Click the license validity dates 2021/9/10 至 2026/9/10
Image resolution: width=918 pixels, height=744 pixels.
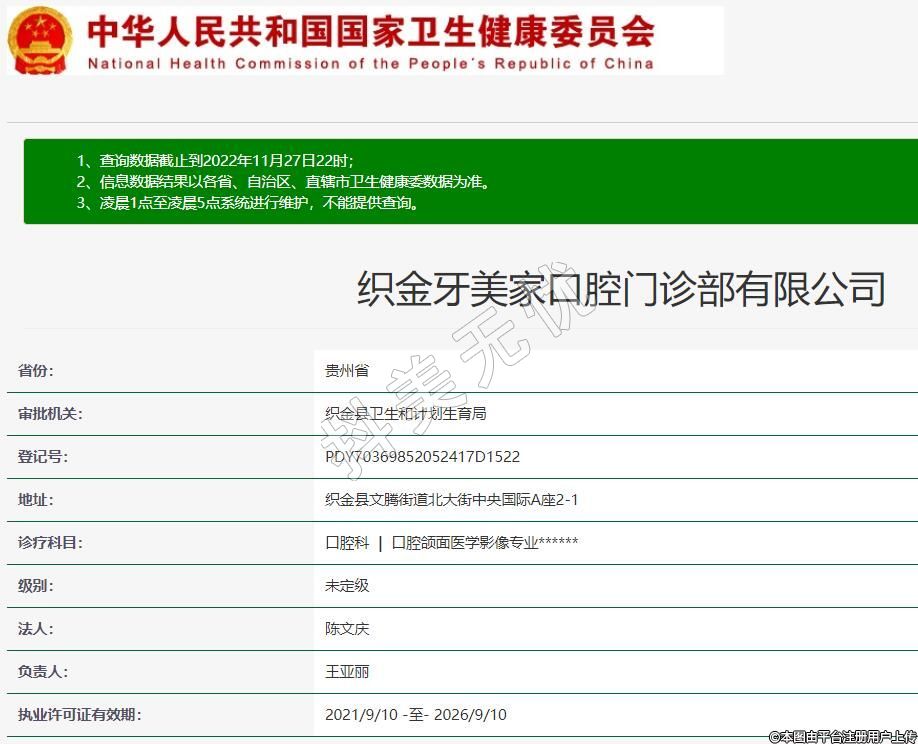tap(415, 715)
